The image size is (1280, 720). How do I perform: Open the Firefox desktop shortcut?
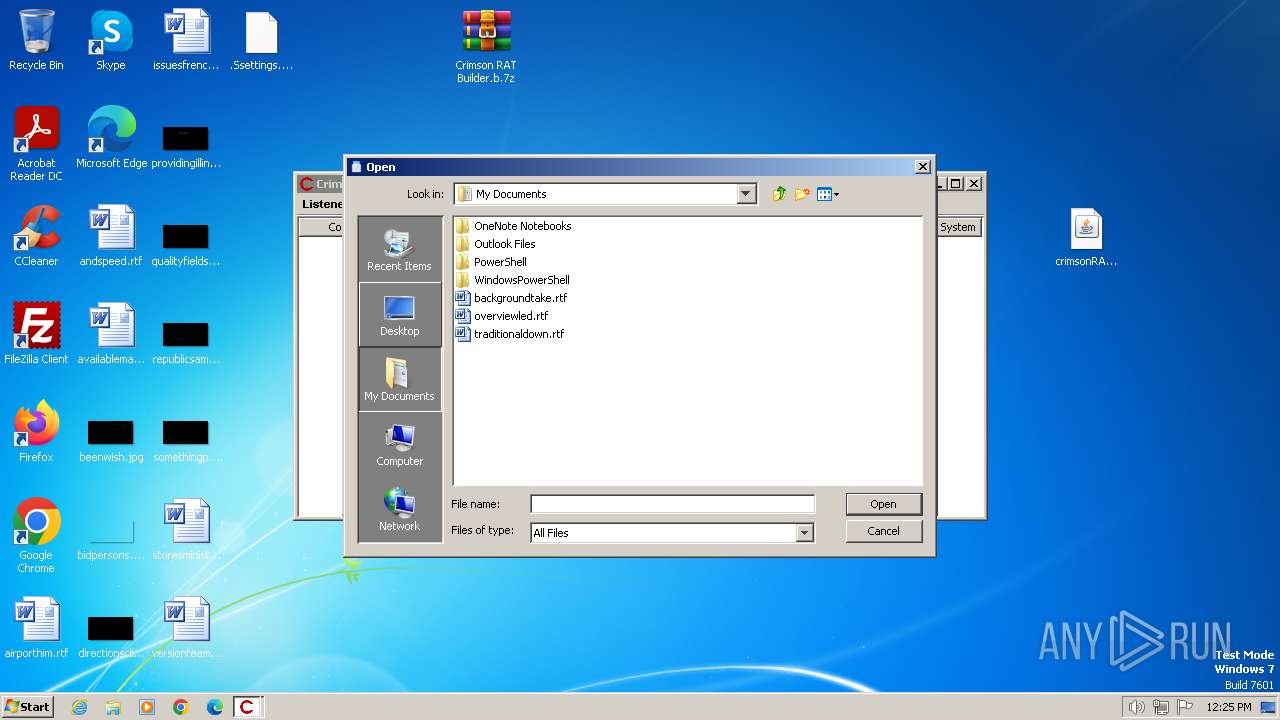(36, 432)
